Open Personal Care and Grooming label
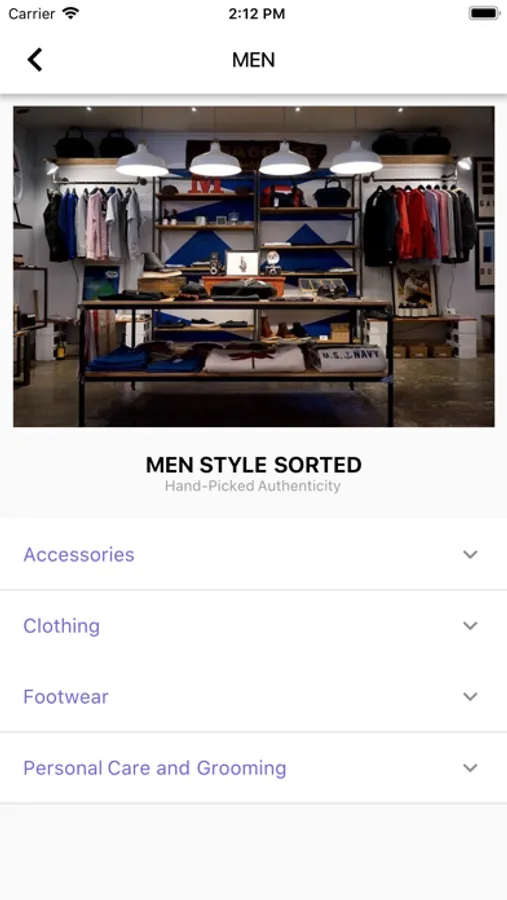Viewport: 507px width, 900px height. pos(154,768)
